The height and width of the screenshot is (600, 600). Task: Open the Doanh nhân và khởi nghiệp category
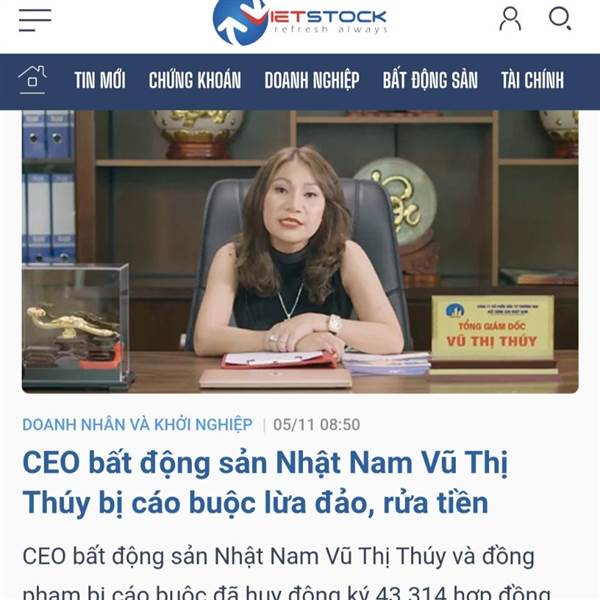pos(137,425)
